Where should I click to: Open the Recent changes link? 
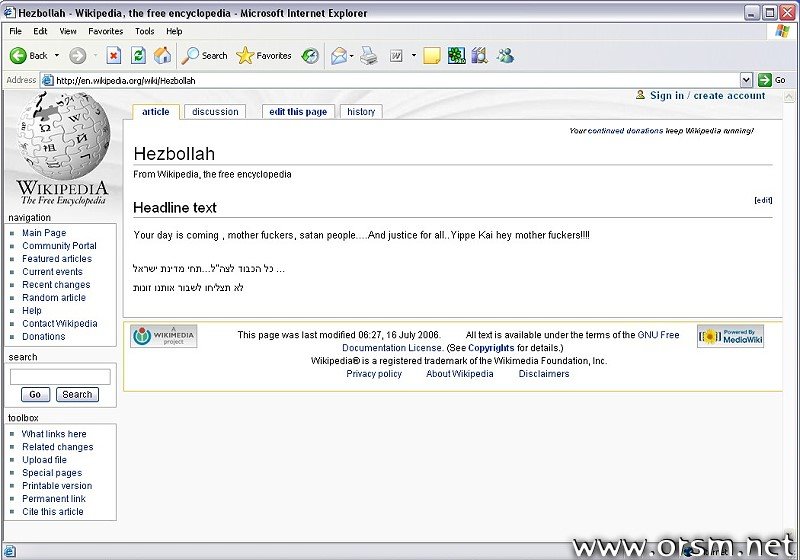56,285
